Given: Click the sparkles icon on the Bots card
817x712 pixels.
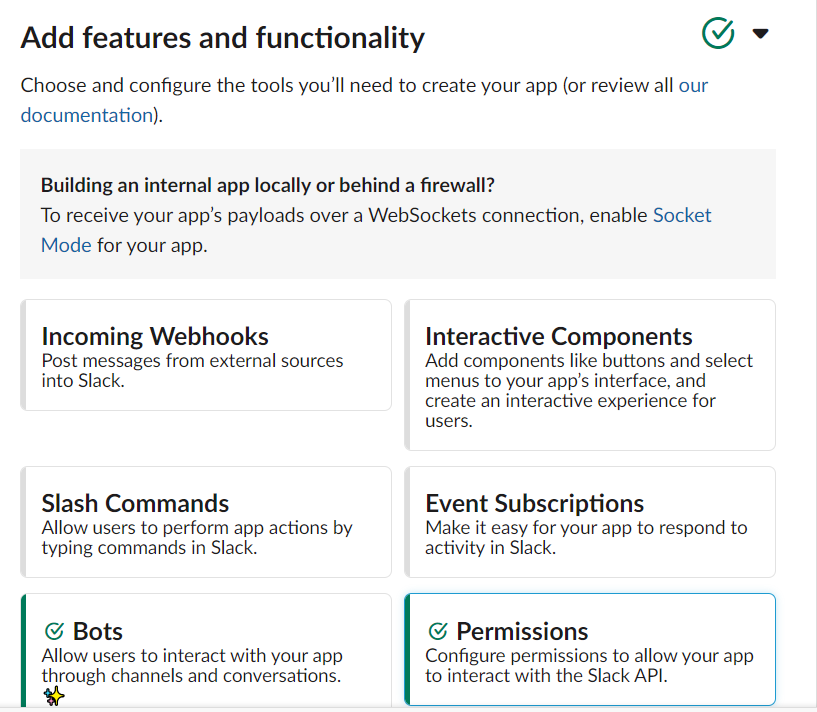Looking at the screenshot, I should 55,697.
